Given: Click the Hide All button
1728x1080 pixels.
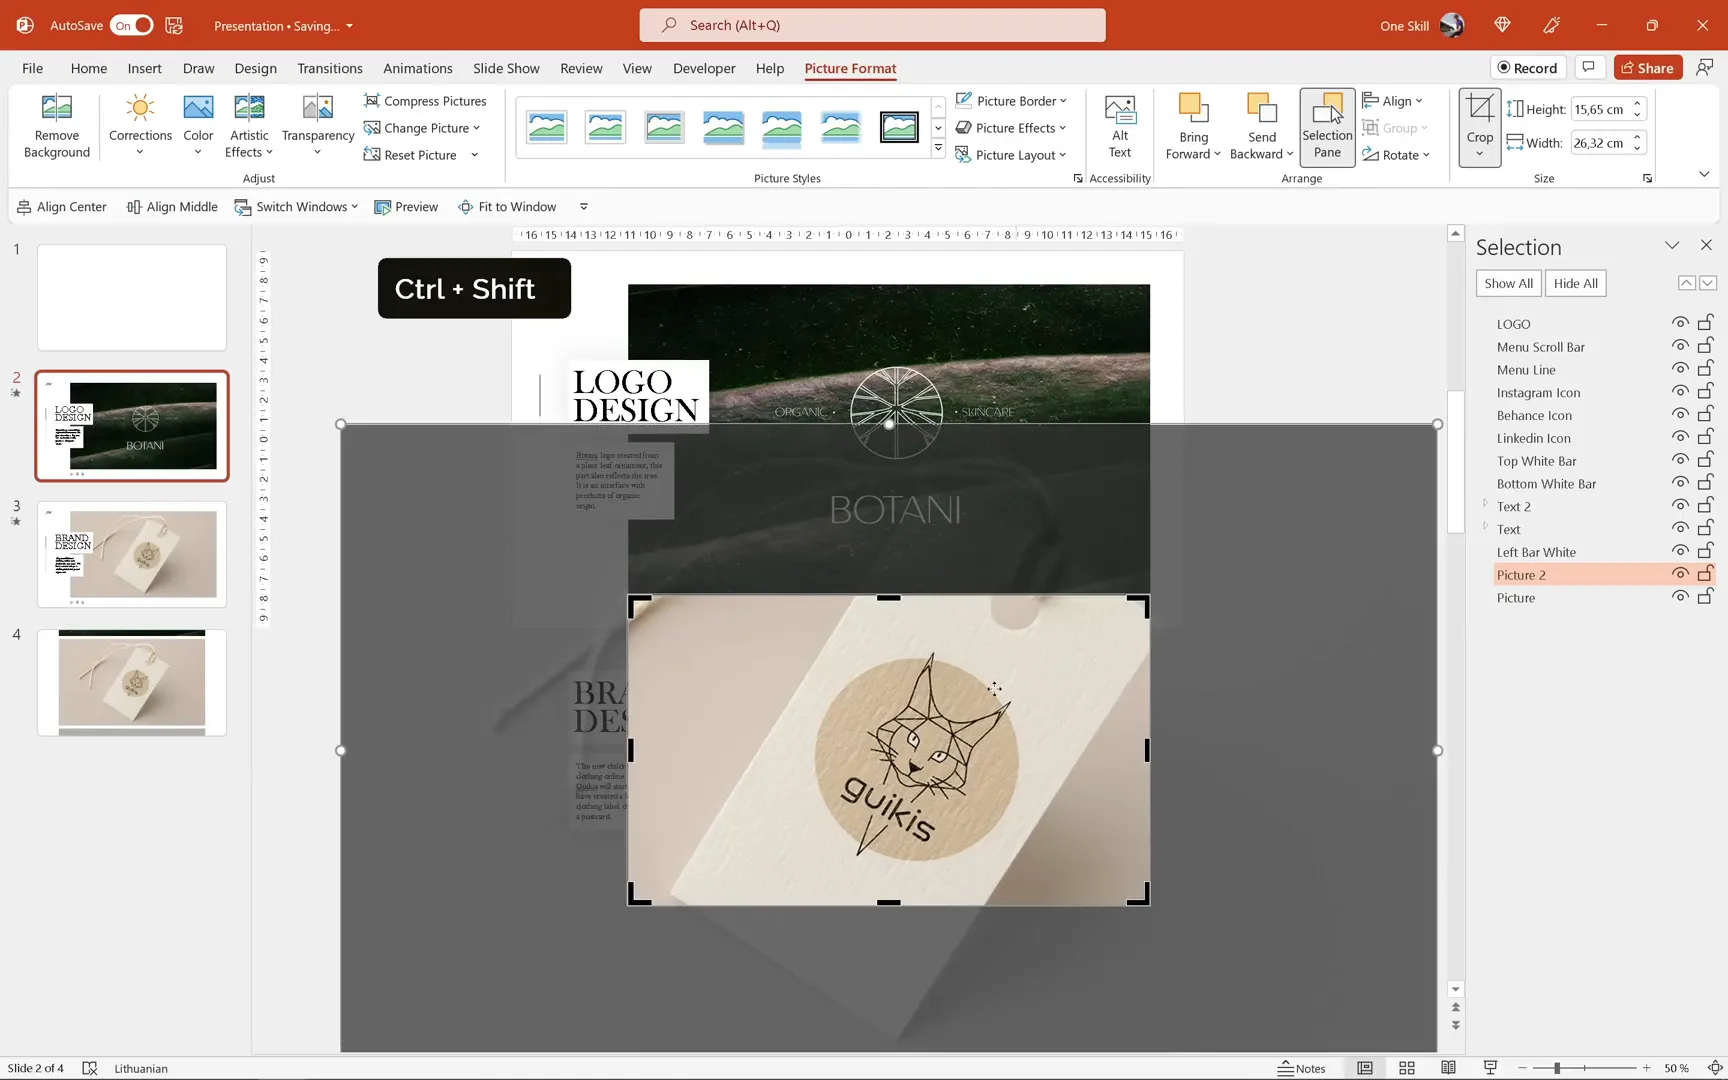Looking at the screenshot, I should click(1575, 283).
